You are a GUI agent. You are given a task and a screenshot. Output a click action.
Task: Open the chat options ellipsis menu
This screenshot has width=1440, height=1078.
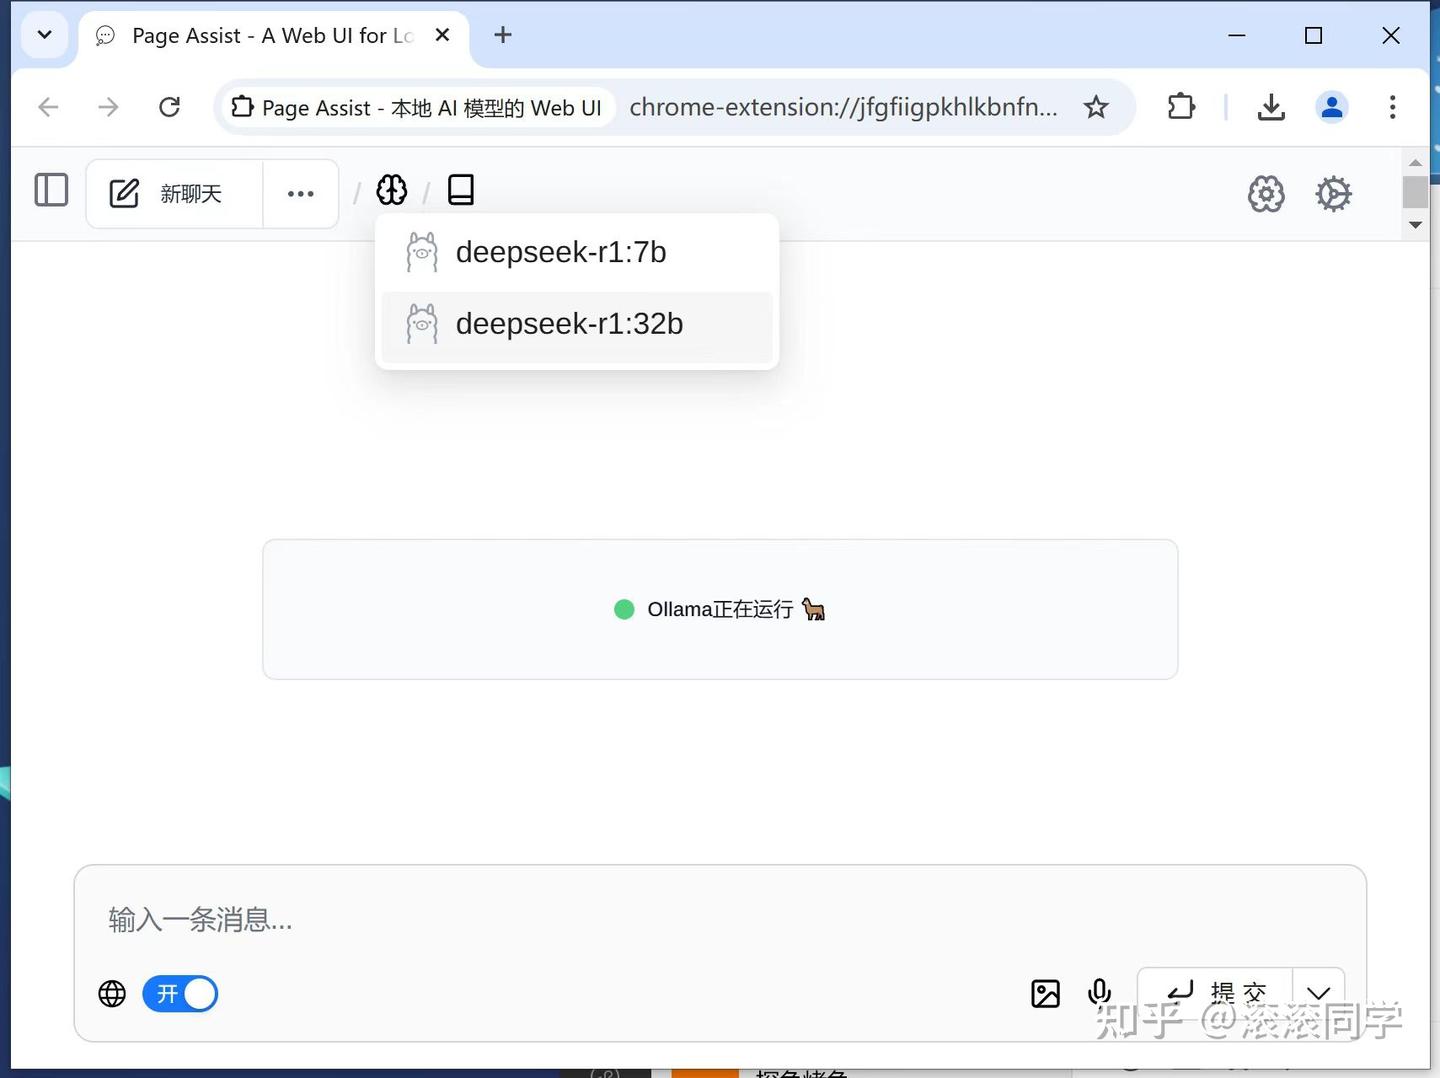[300, 193]
